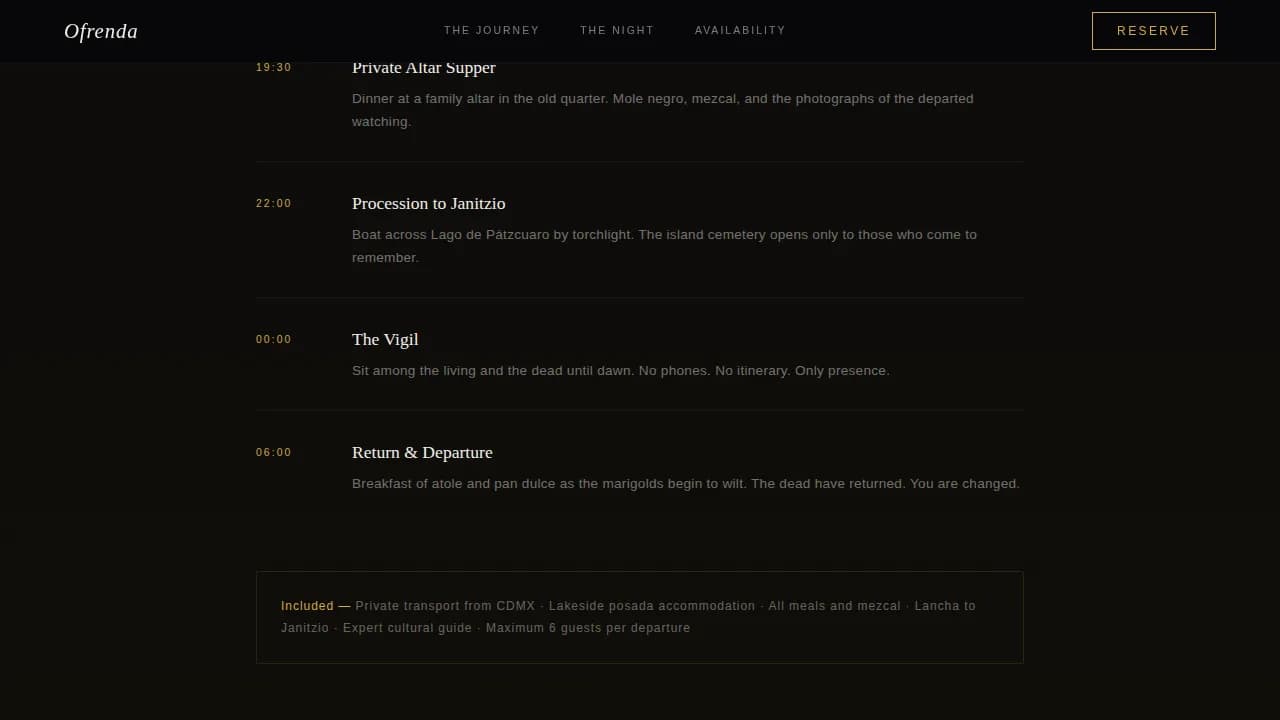The image size is (1280, 720).
Task: Click the atole breakfast description
Action: point(685,484)
